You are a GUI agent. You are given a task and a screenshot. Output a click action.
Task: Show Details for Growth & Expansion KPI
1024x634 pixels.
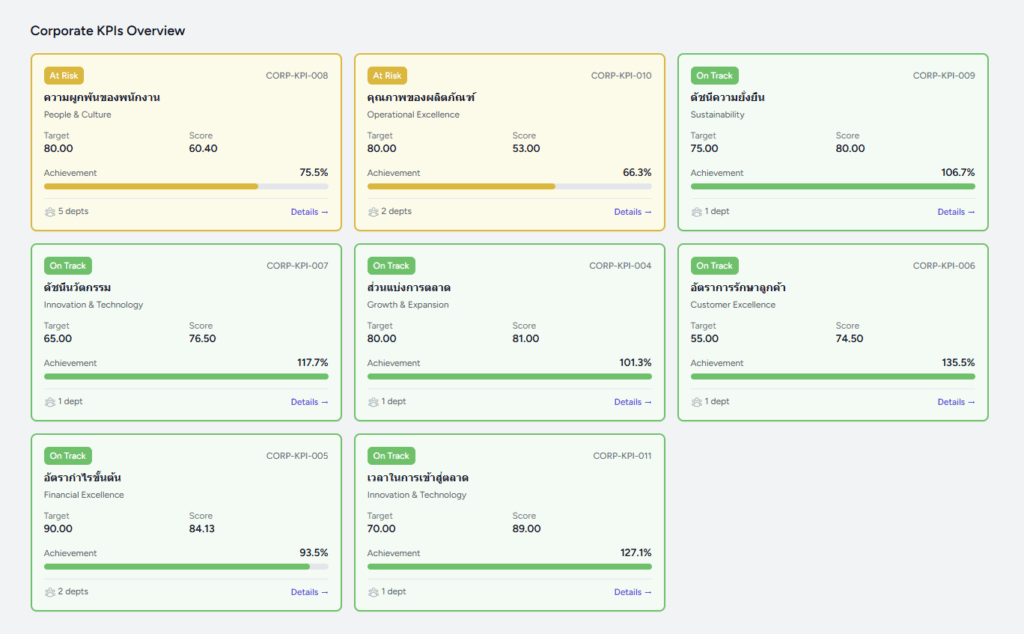(x=632, y=402)
